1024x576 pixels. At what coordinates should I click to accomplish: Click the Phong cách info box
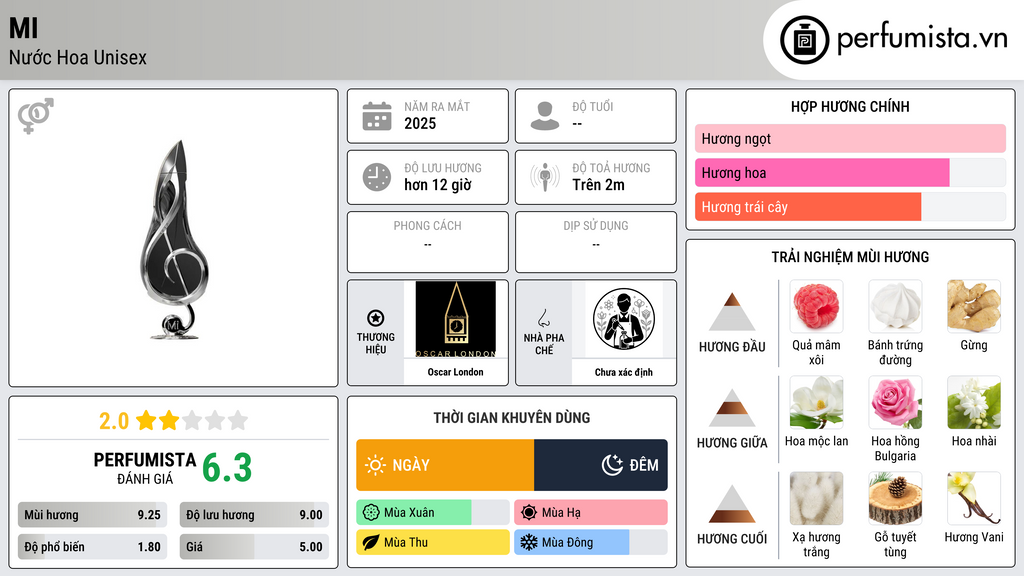point(428,242)
